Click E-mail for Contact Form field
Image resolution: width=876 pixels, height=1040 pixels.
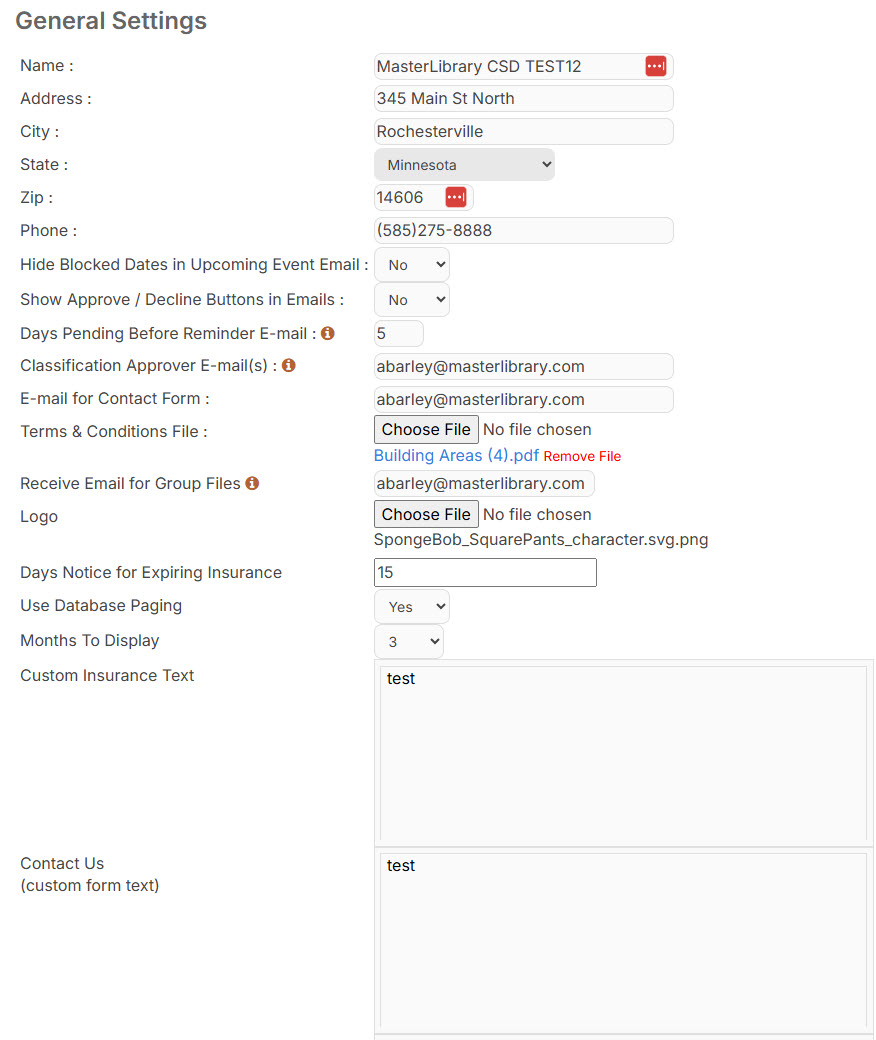click(x=524, y=399)
